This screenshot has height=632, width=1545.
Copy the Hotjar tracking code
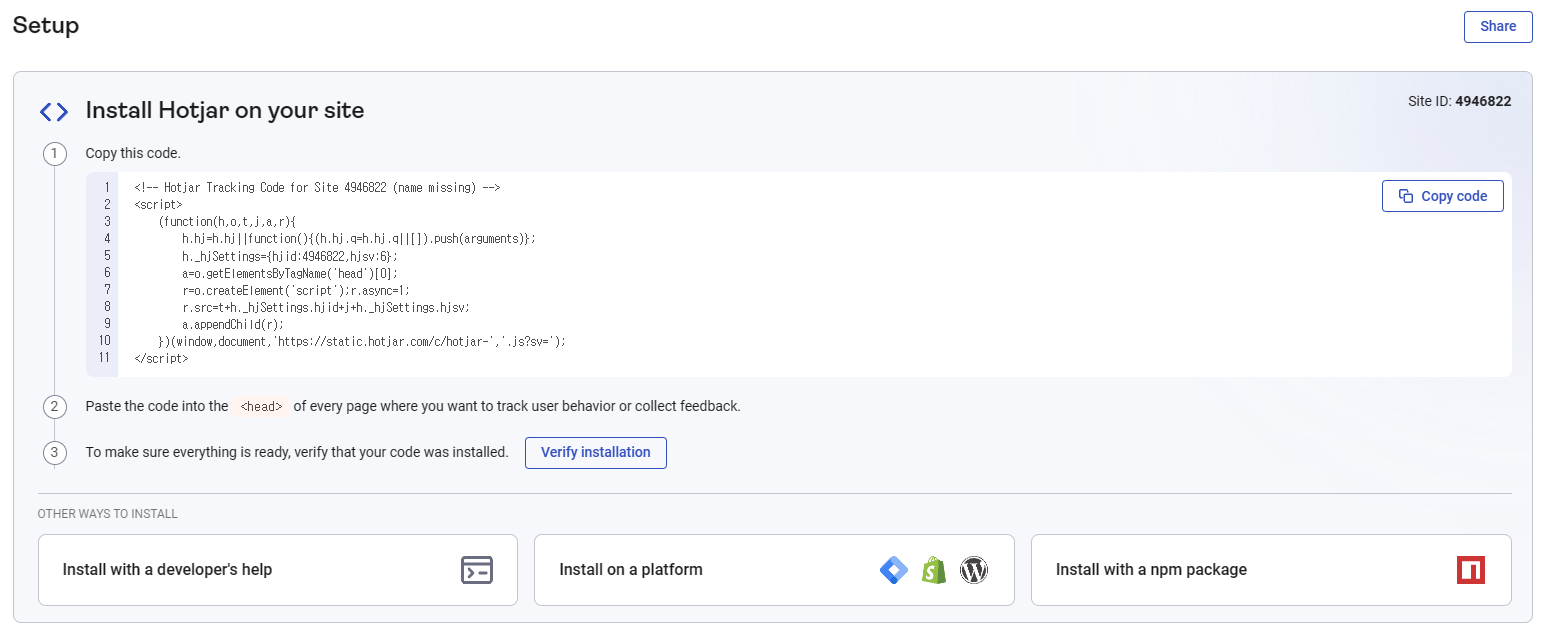1442,196
